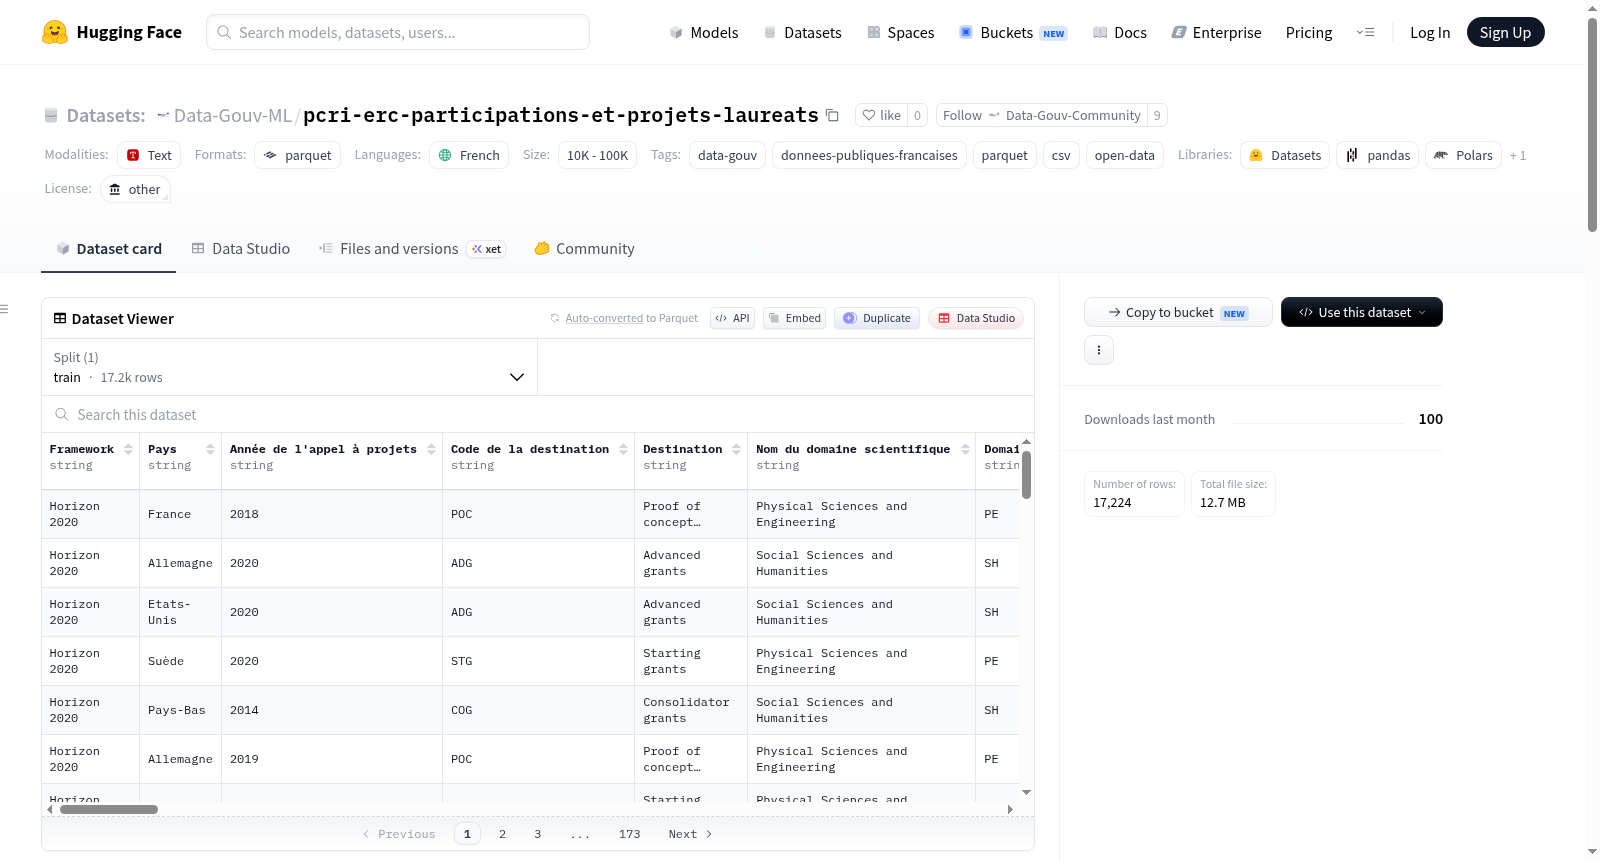Open the three-dot more options button
Image resolution: width=1600 pixels, height=861 pixels.
(x=1099, y=350)
